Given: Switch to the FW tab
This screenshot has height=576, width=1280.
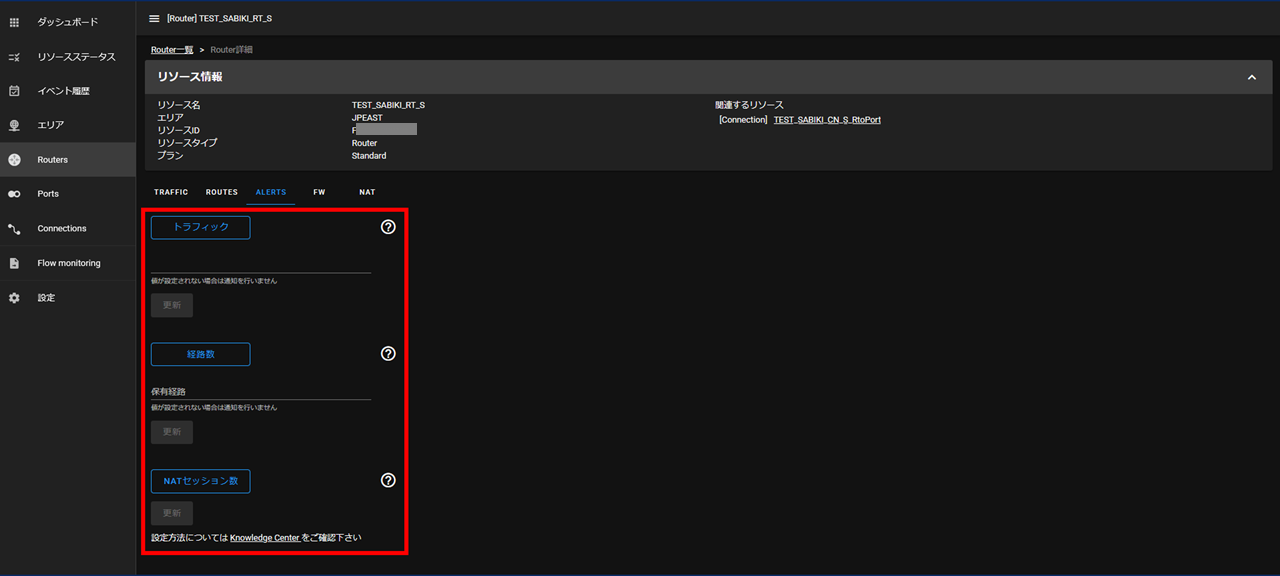Looking at the screenshot, I should coord(319,192).
